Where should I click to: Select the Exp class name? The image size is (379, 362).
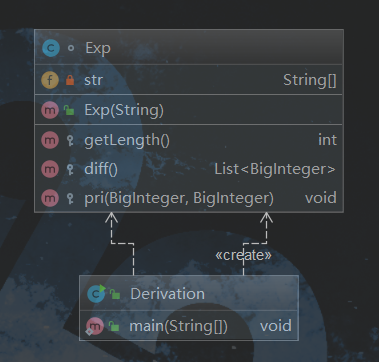tap(98, 48)
